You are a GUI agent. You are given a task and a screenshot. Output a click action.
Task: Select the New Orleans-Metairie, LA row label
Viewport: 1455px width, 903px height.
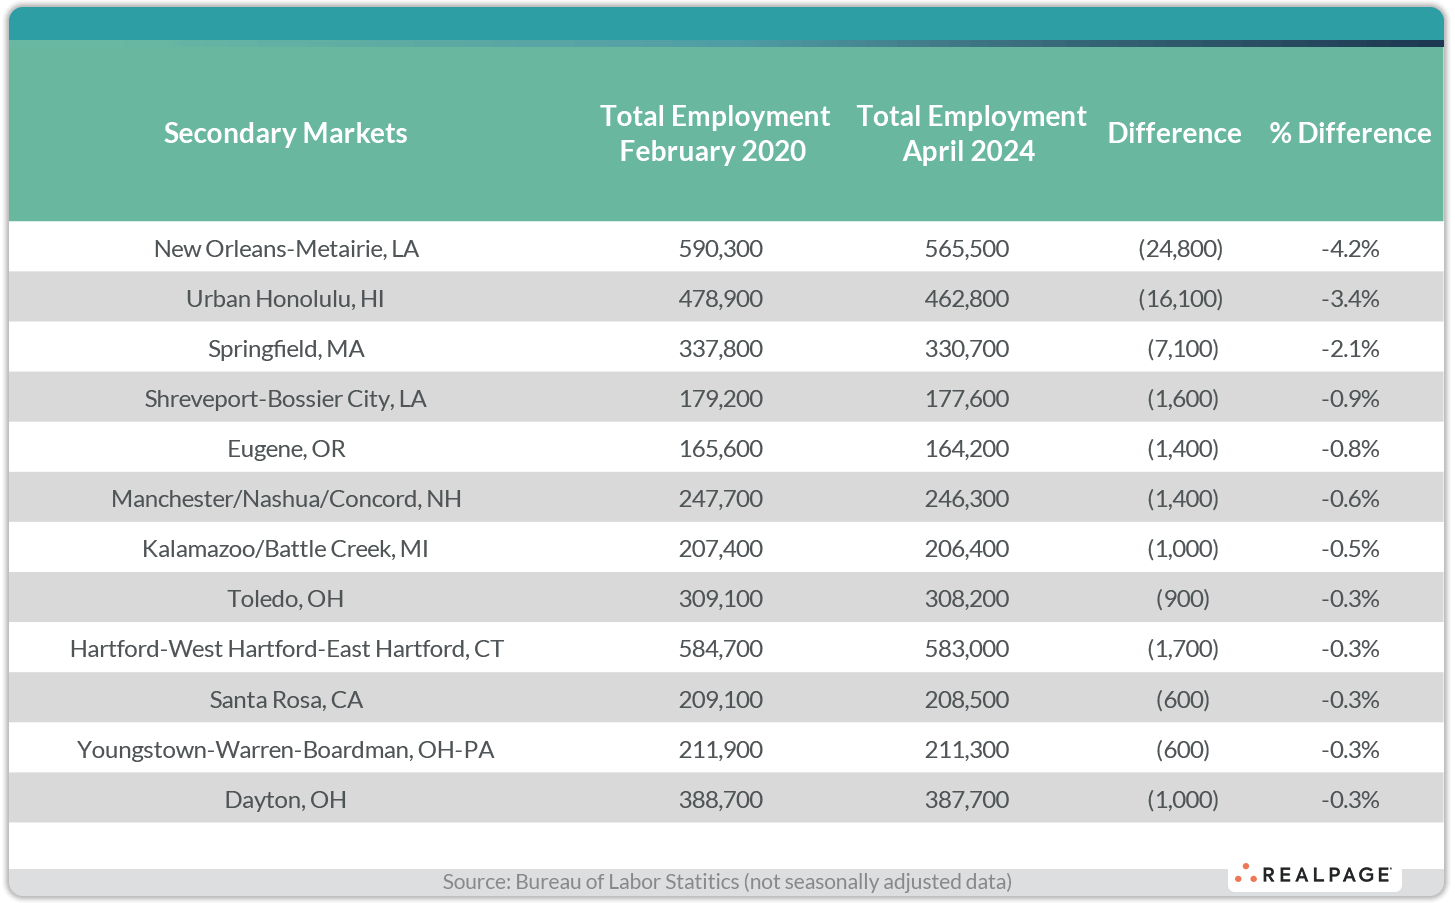click(286, 249)
